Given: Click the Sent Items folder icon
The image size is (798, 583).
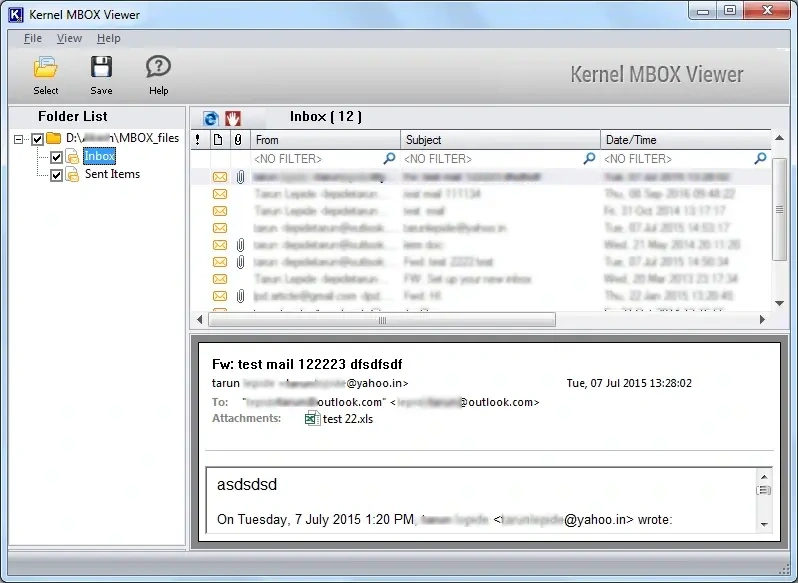Looking at the screenshot, I should tap(73, 174).
